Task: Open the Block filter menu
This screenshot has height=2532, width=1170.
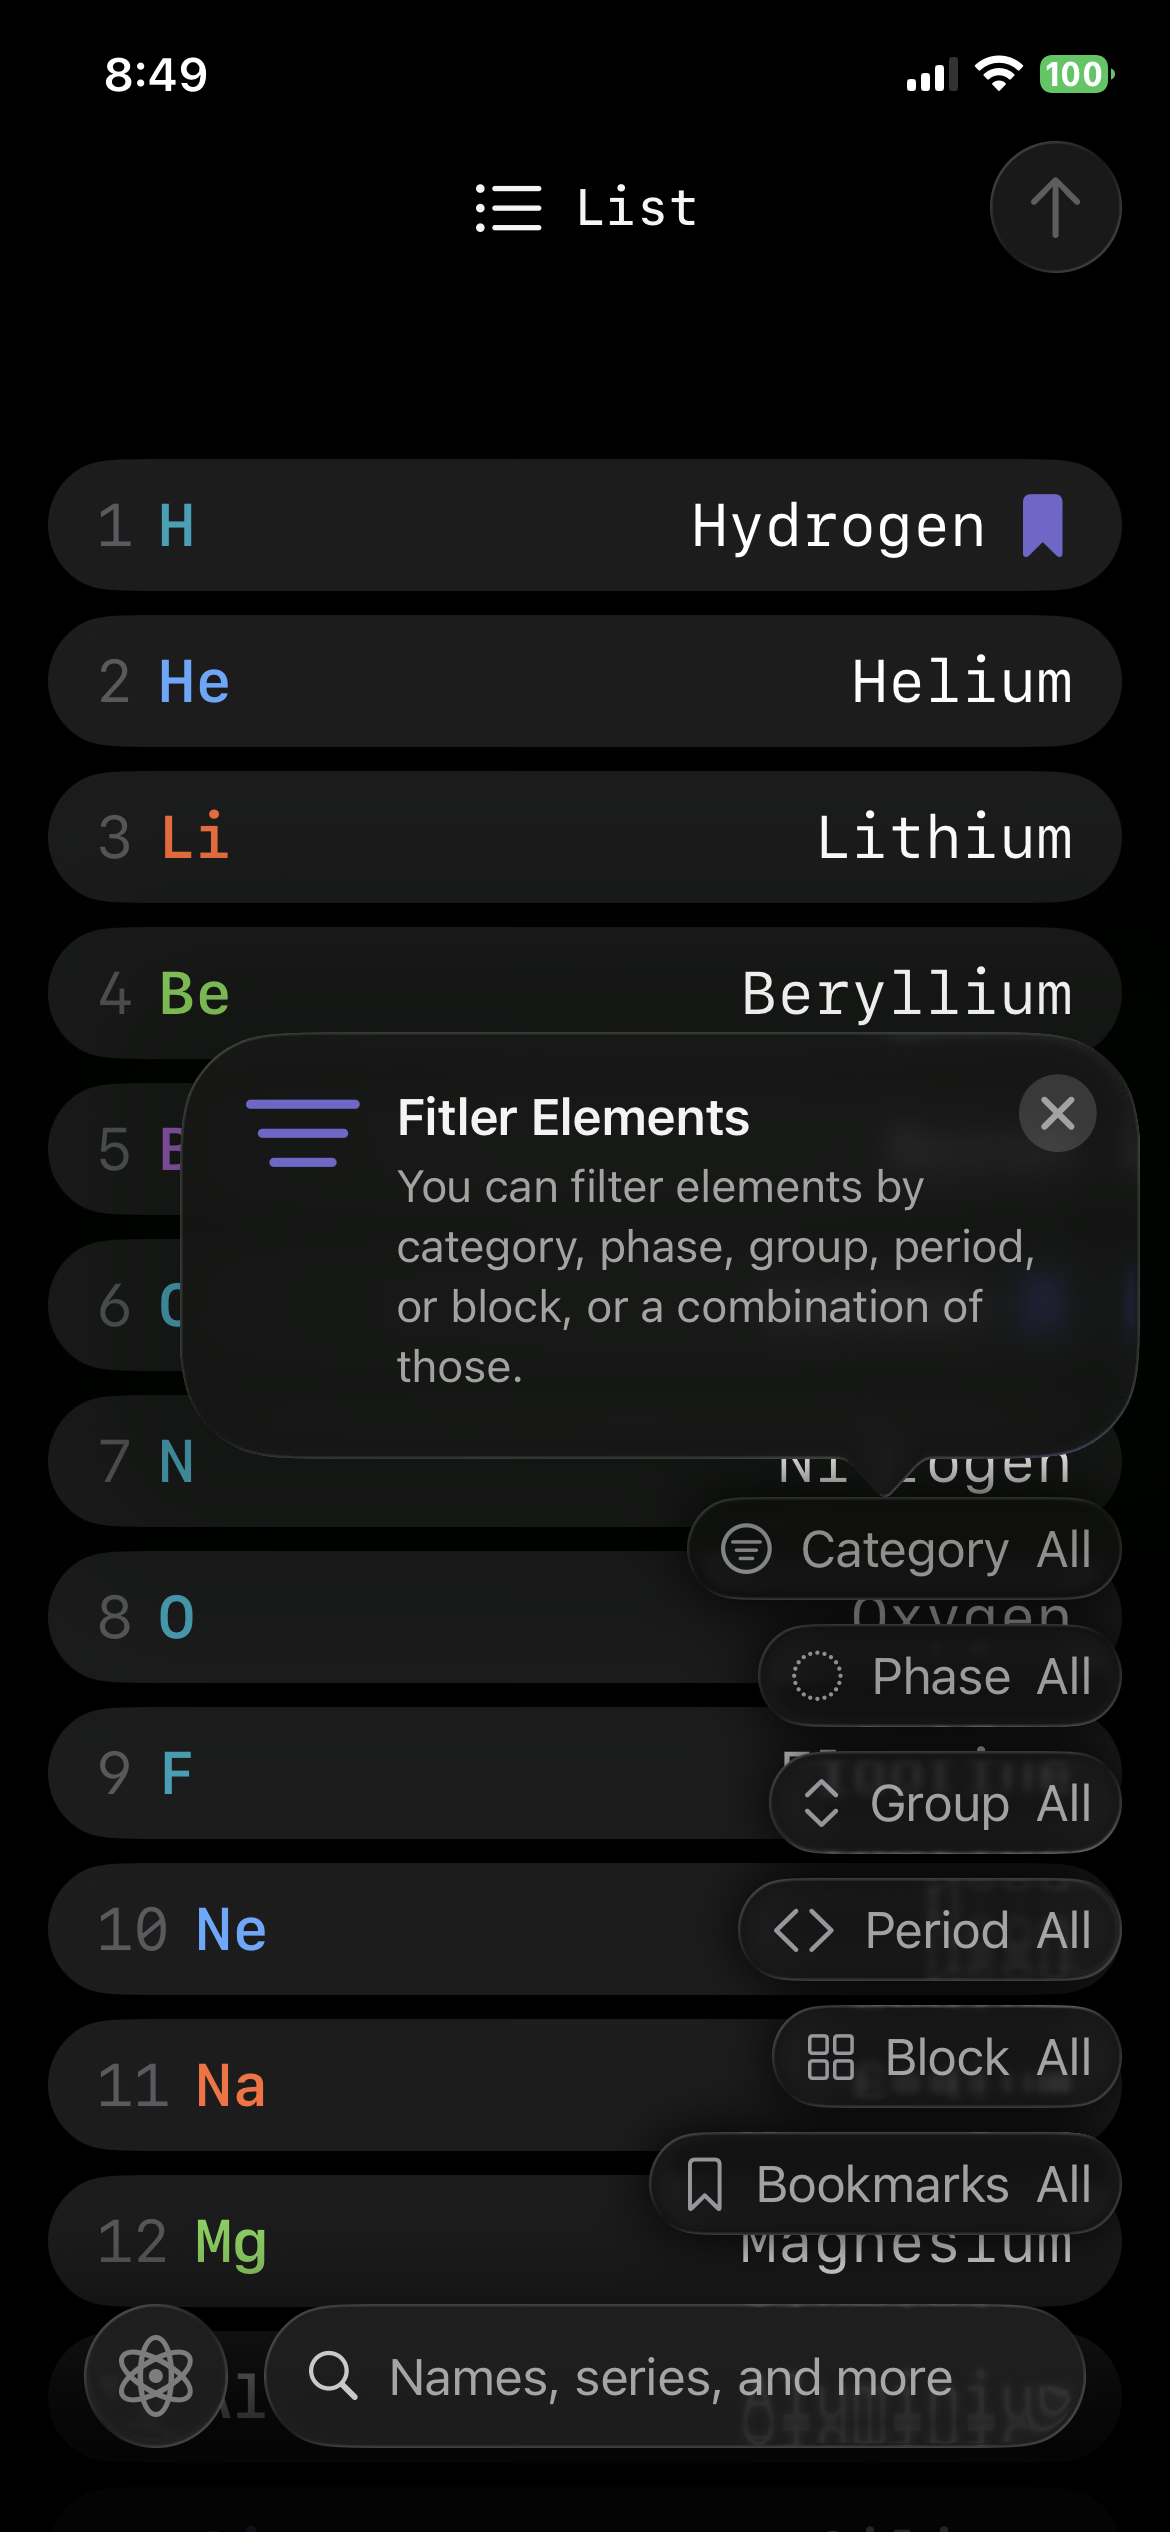Action: click(x=946, y=2057)
